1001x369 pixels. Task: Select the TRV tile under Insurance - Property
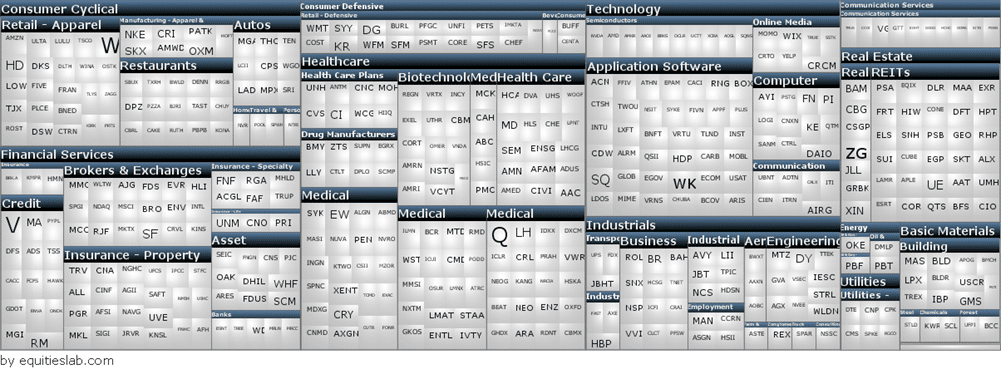click(78, 271)
